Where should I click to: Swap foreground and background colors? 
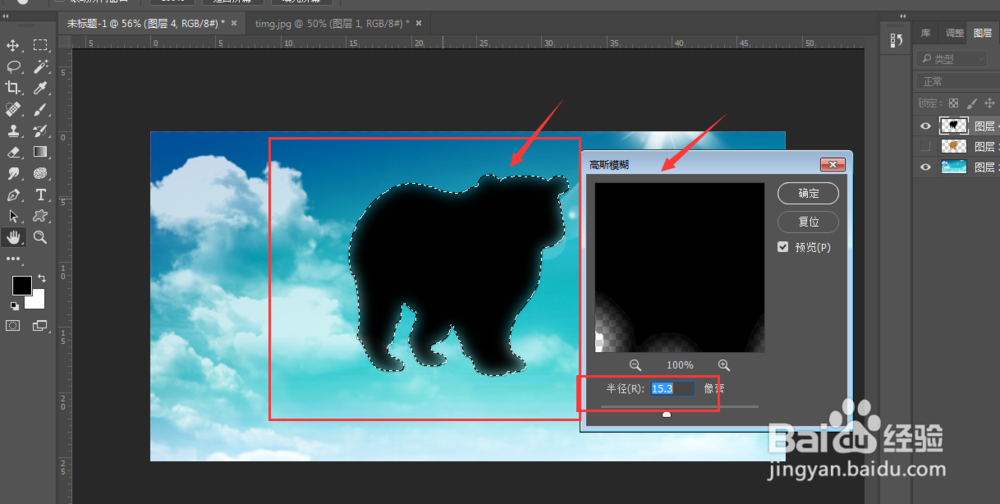click(41, 278)
